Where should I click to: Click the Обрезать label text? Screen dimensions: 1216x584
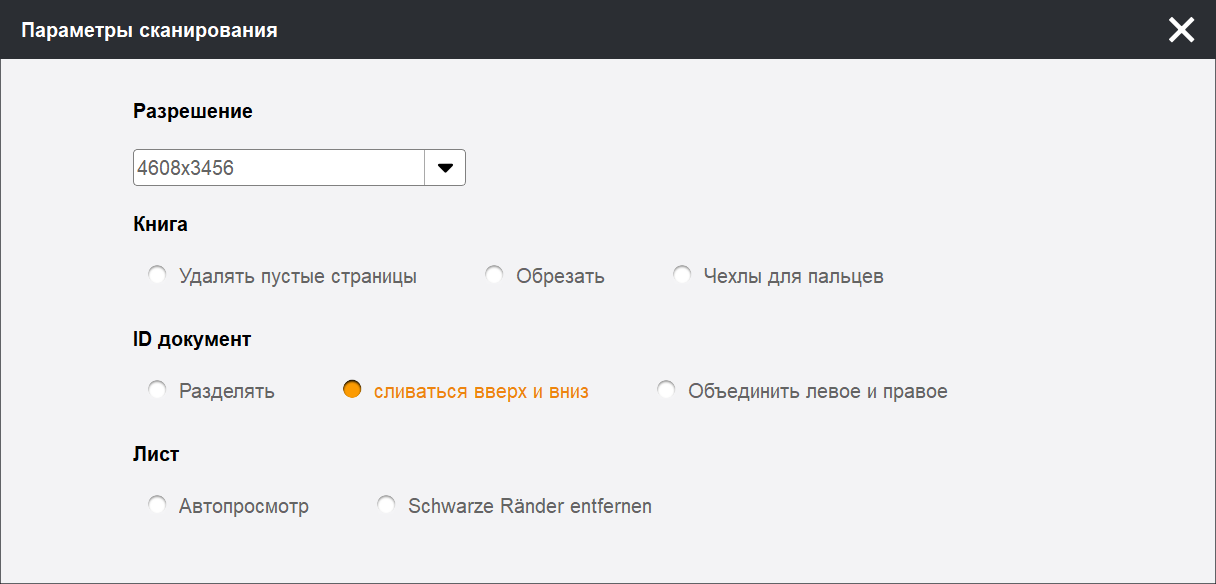point(560,277)
